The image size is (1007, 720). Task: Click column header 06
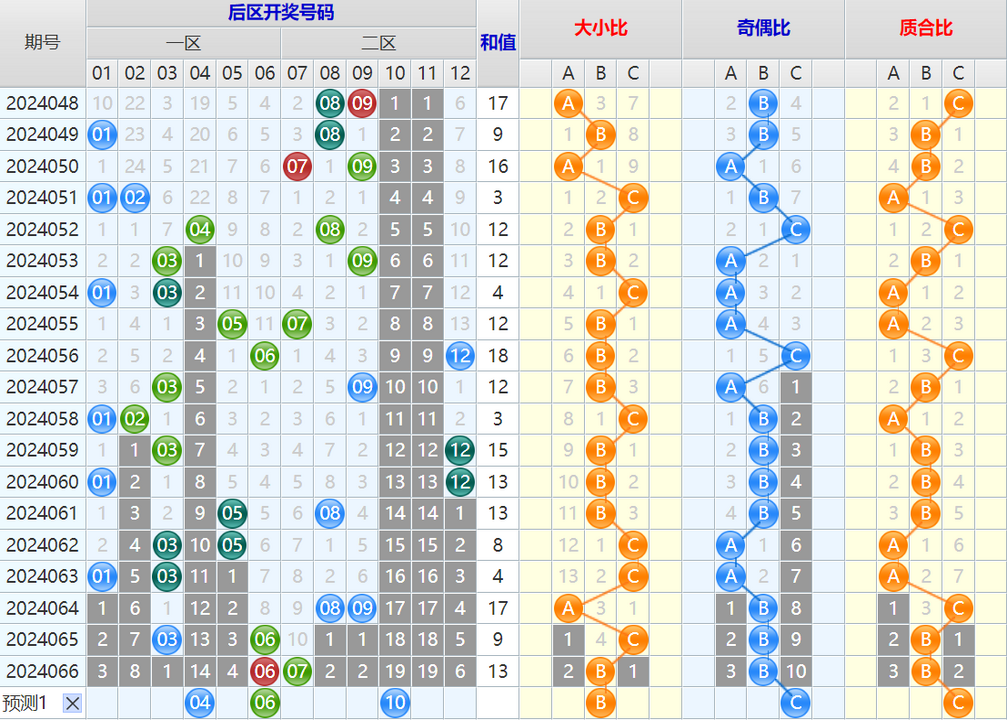265,73
